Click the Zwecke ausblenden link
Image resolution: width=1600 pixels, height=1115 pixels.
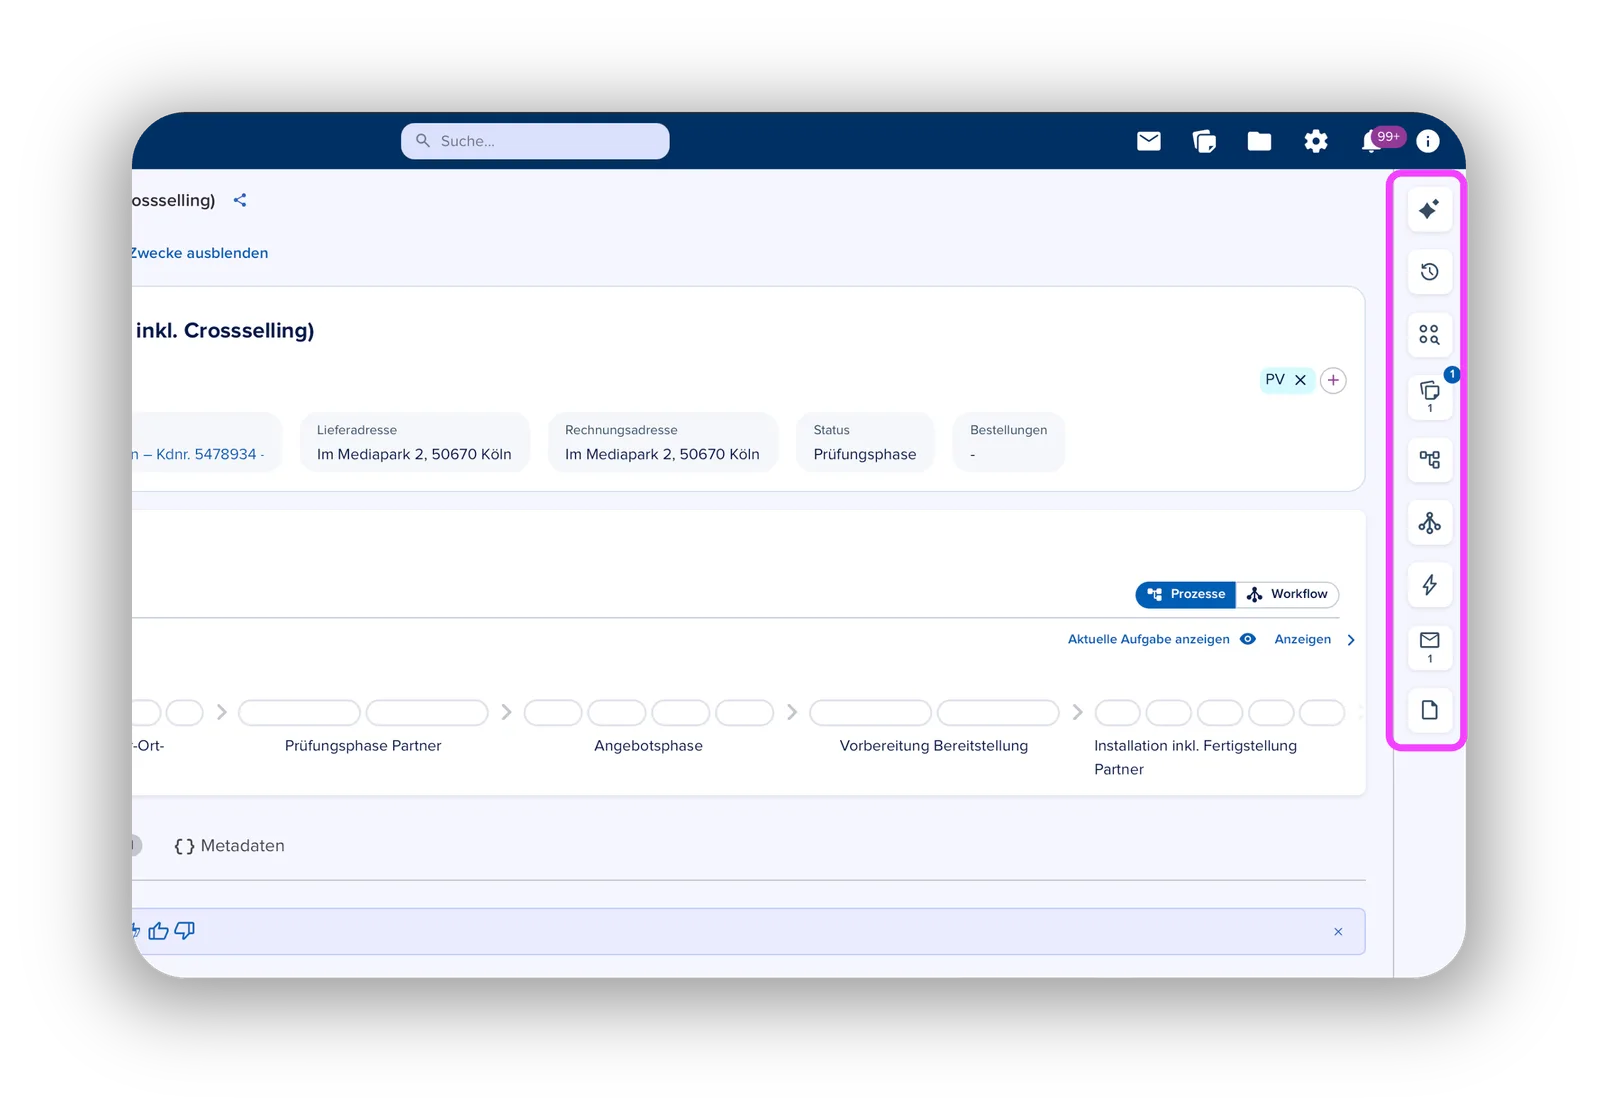pos(199,253)
